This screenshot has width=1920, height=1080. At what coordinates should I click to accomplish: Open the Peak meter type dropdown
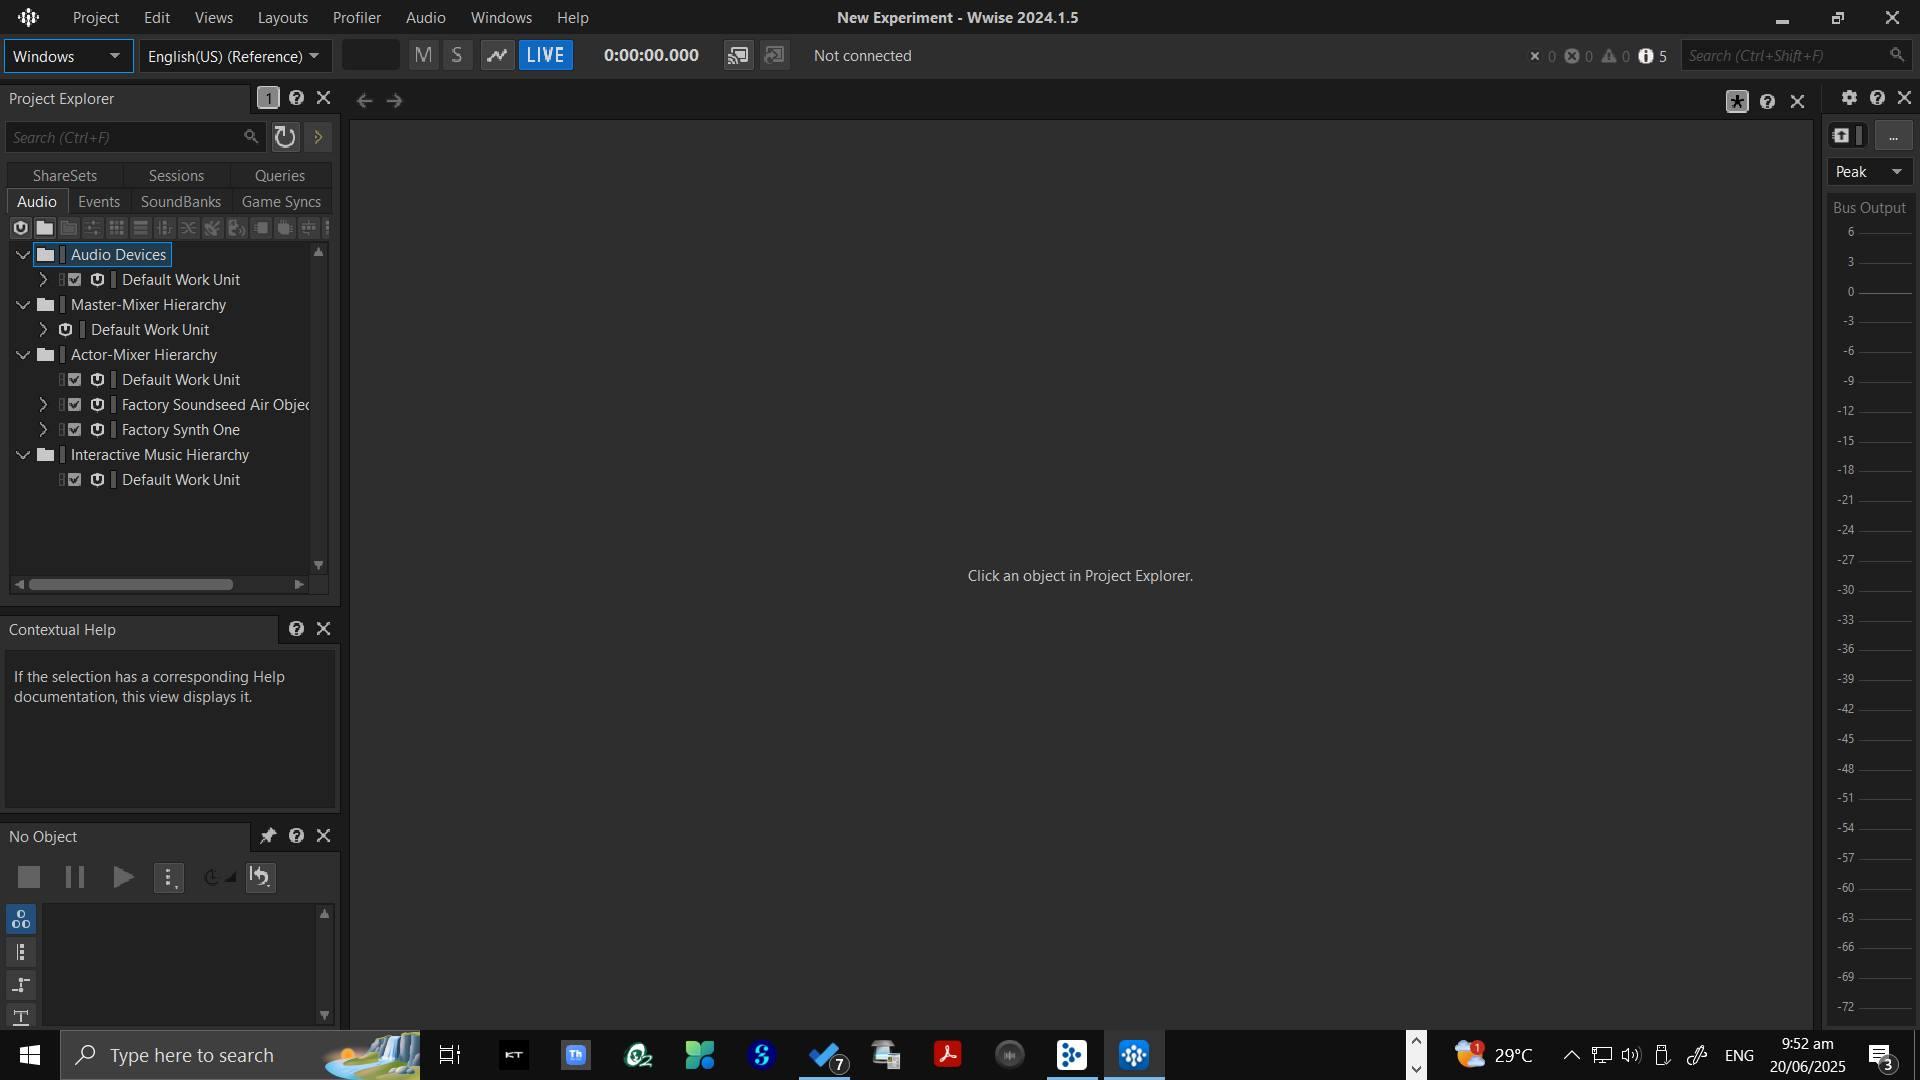coord(1869,172)
